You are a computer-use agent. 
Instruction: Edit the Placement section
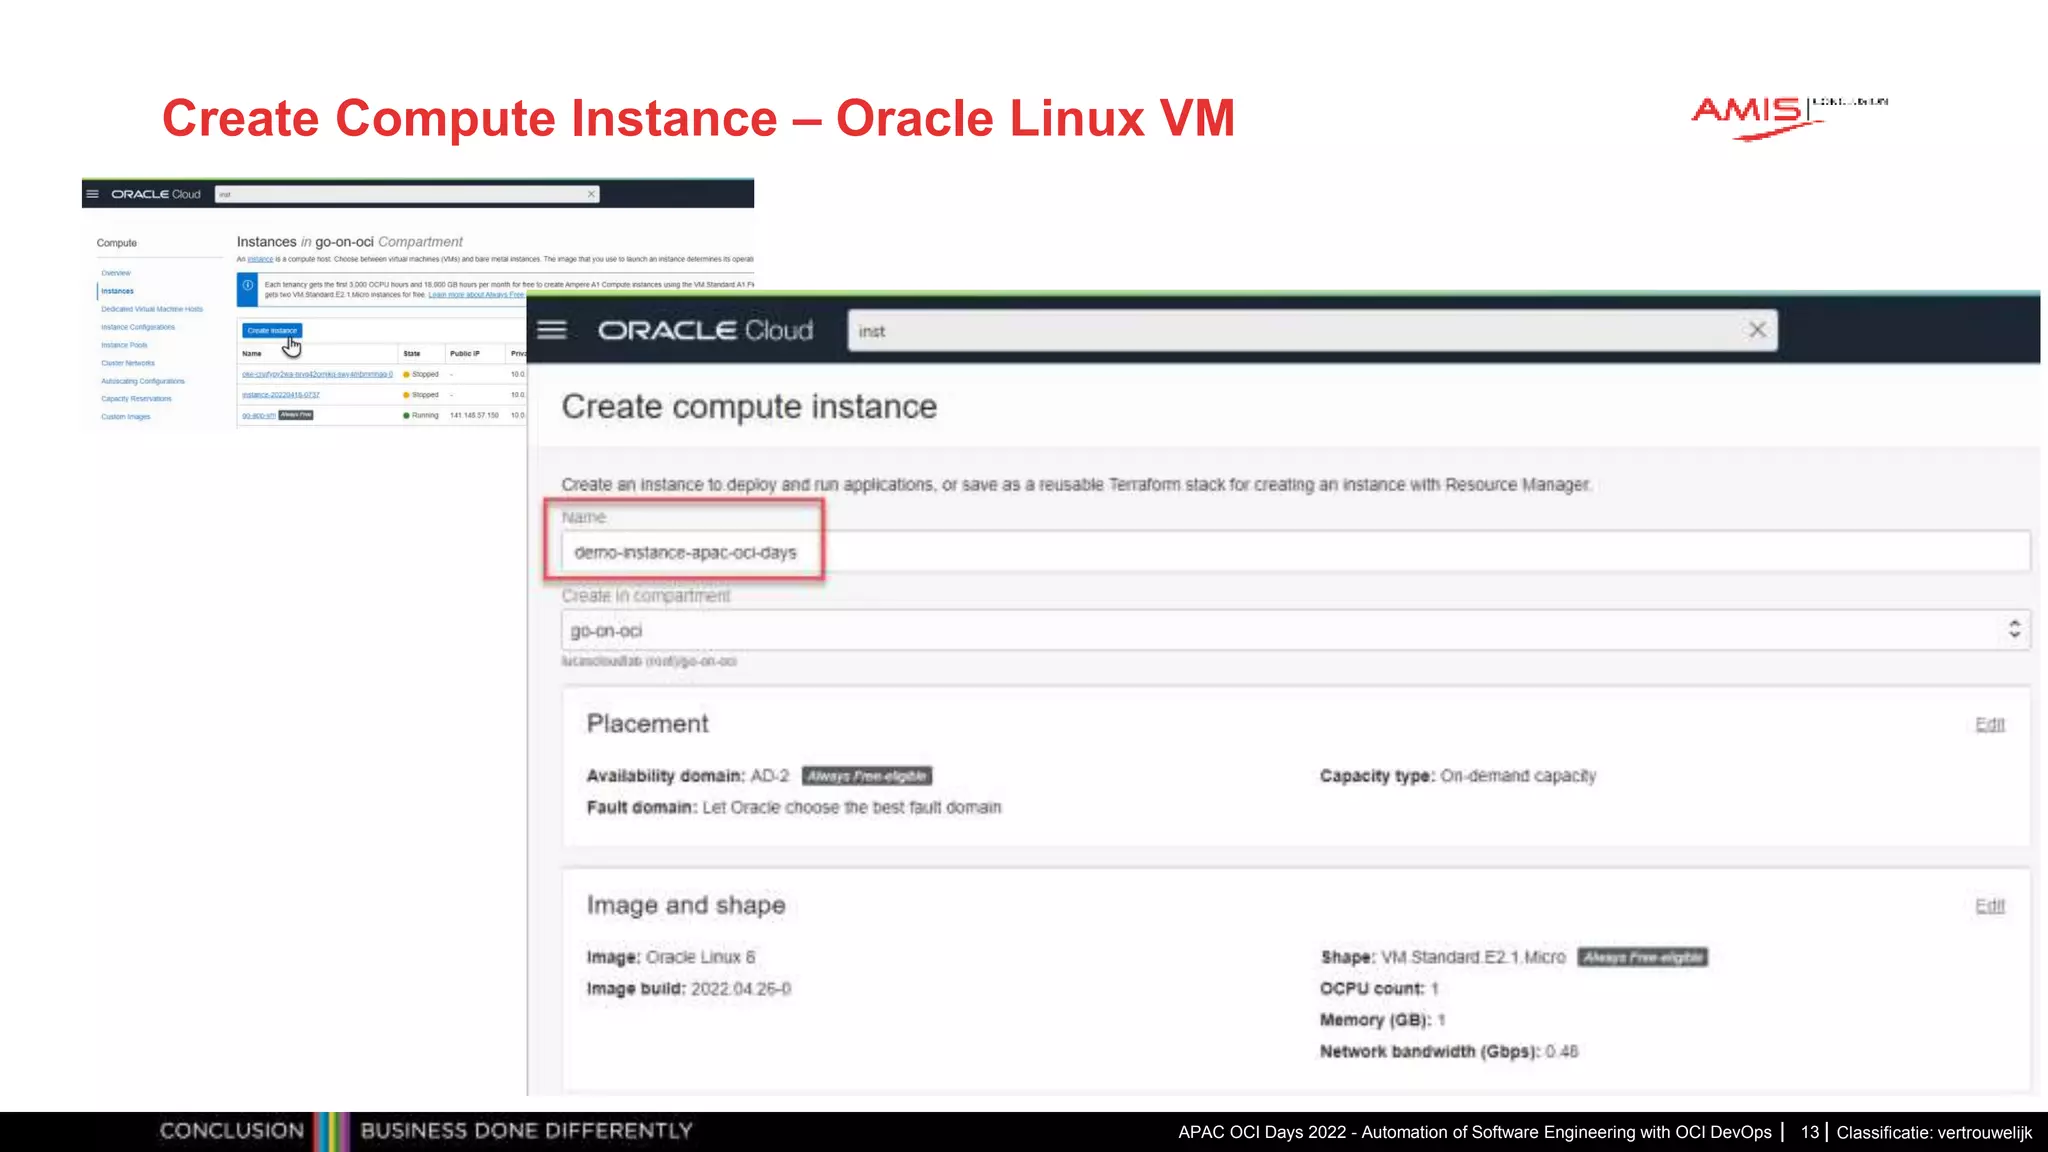click(x=1990, y=724)
